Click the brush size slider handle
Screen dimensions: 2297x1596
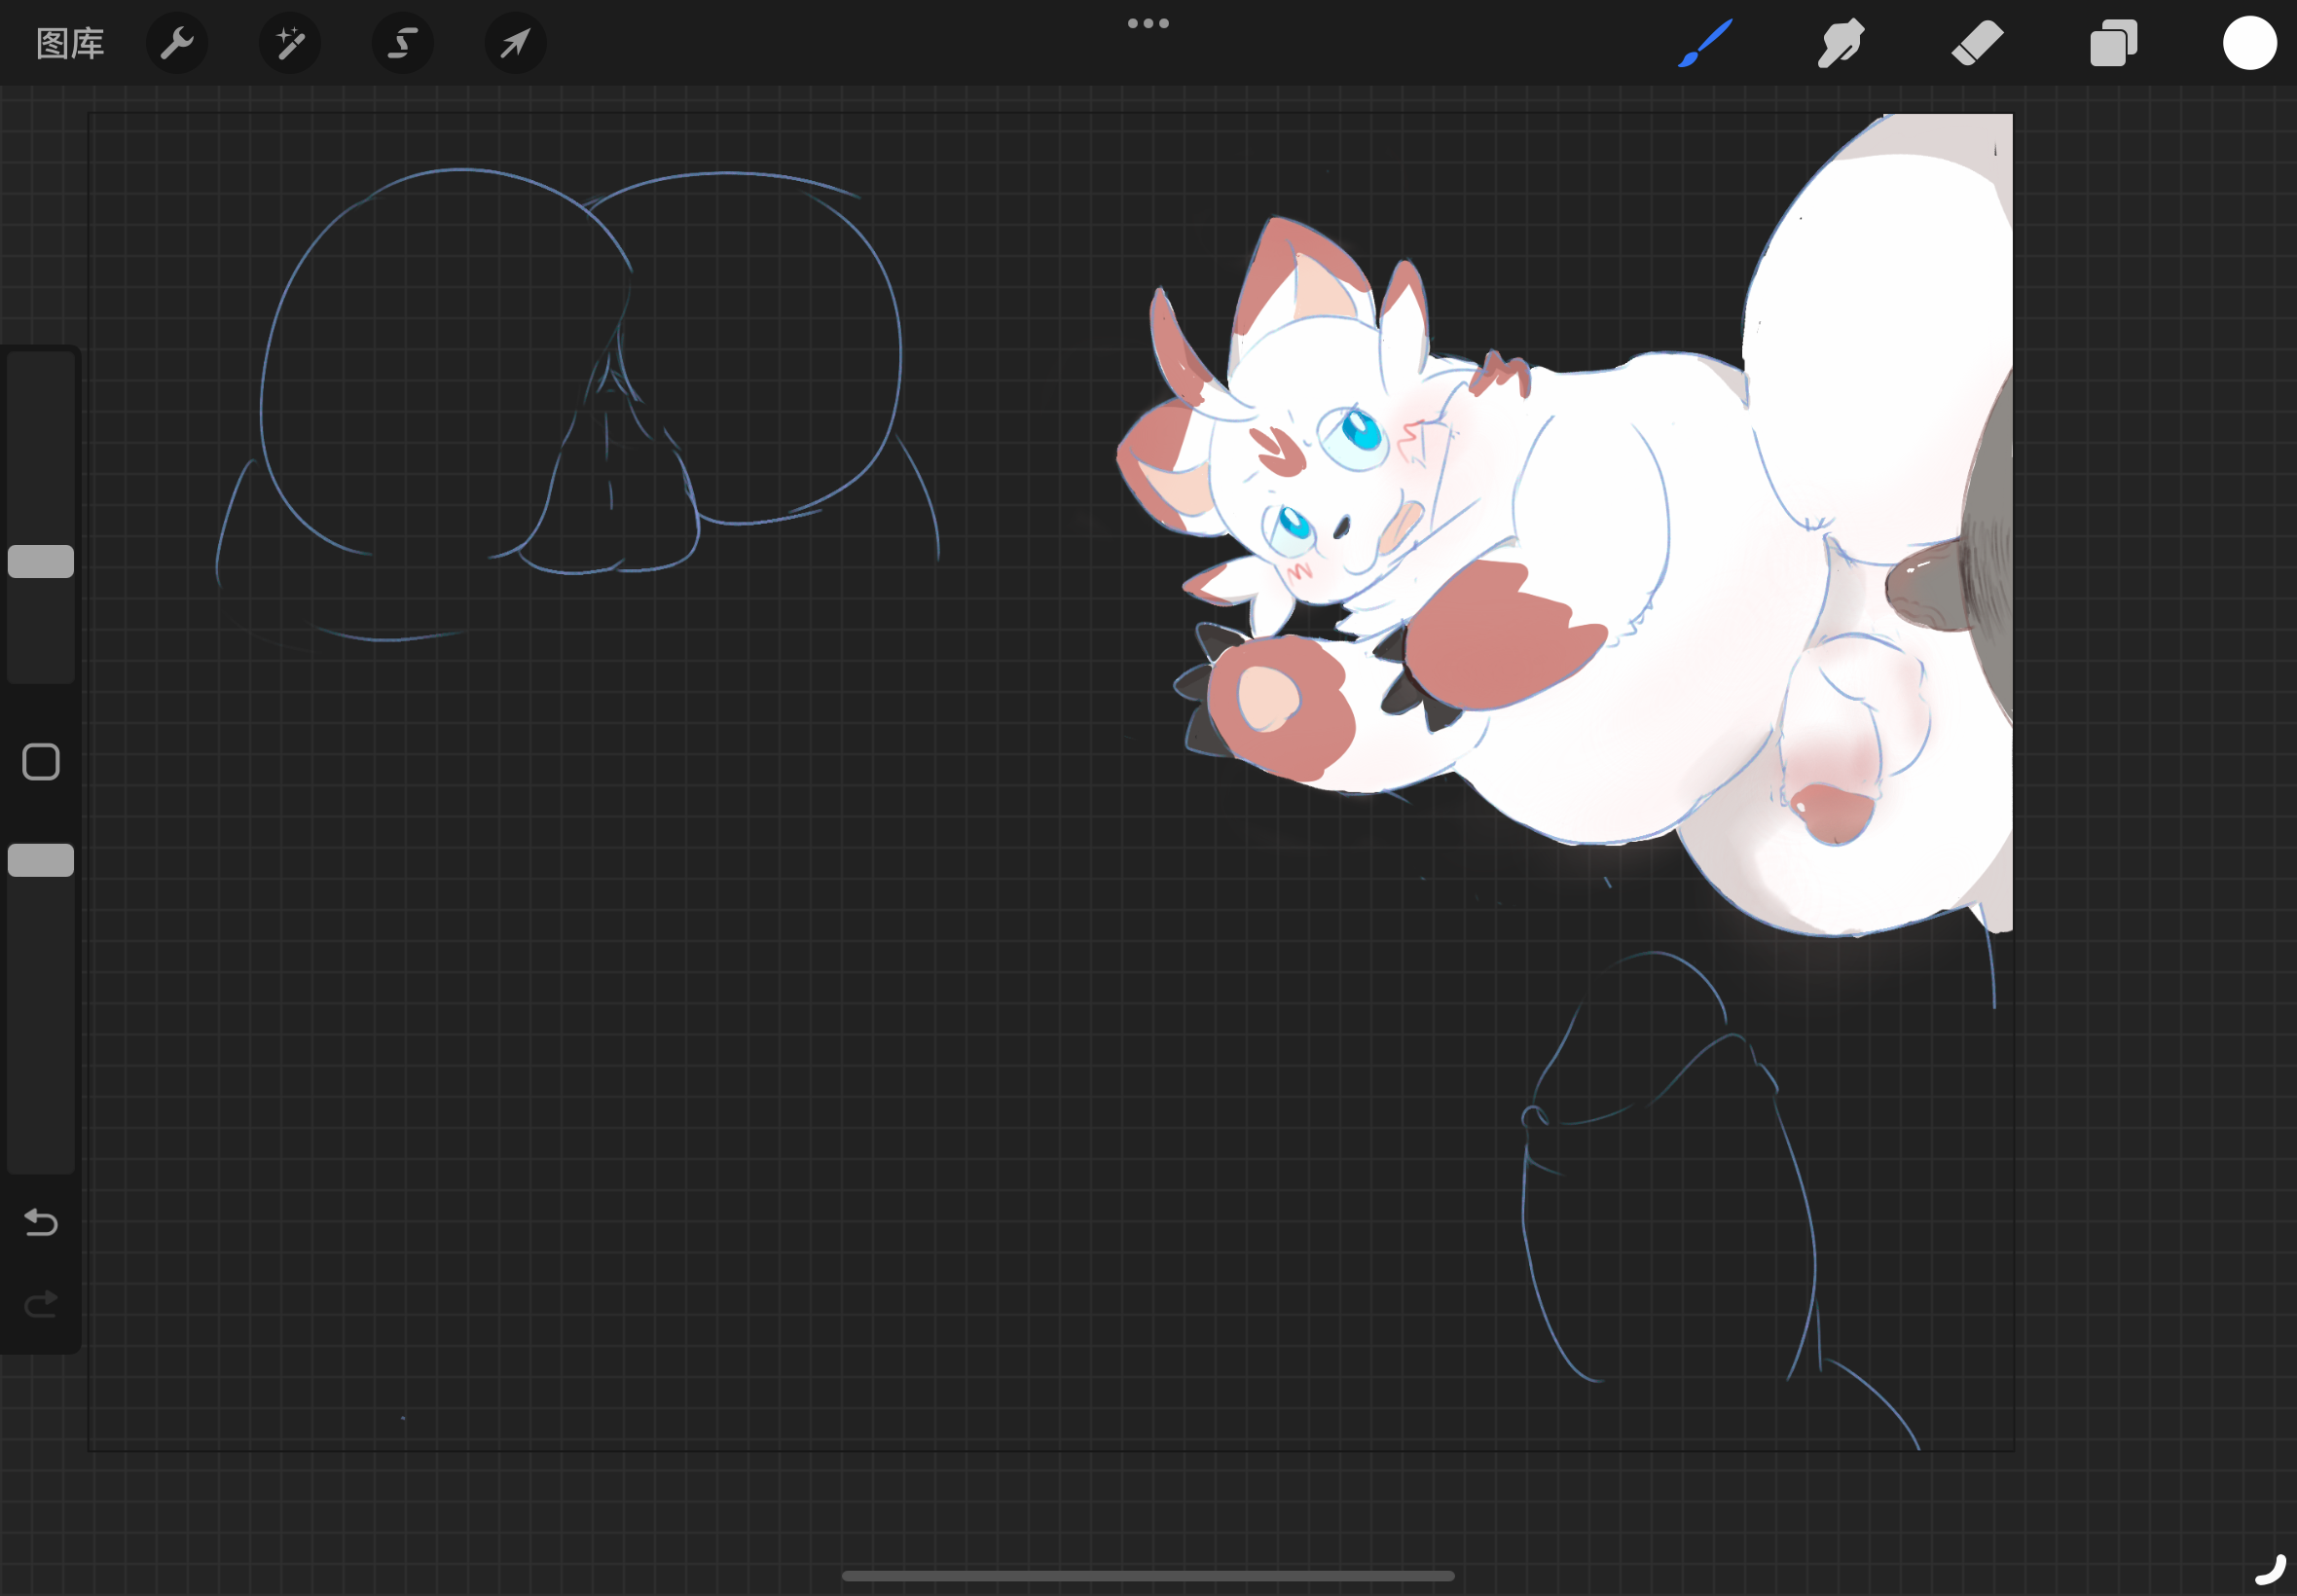(x=41, y=561)
